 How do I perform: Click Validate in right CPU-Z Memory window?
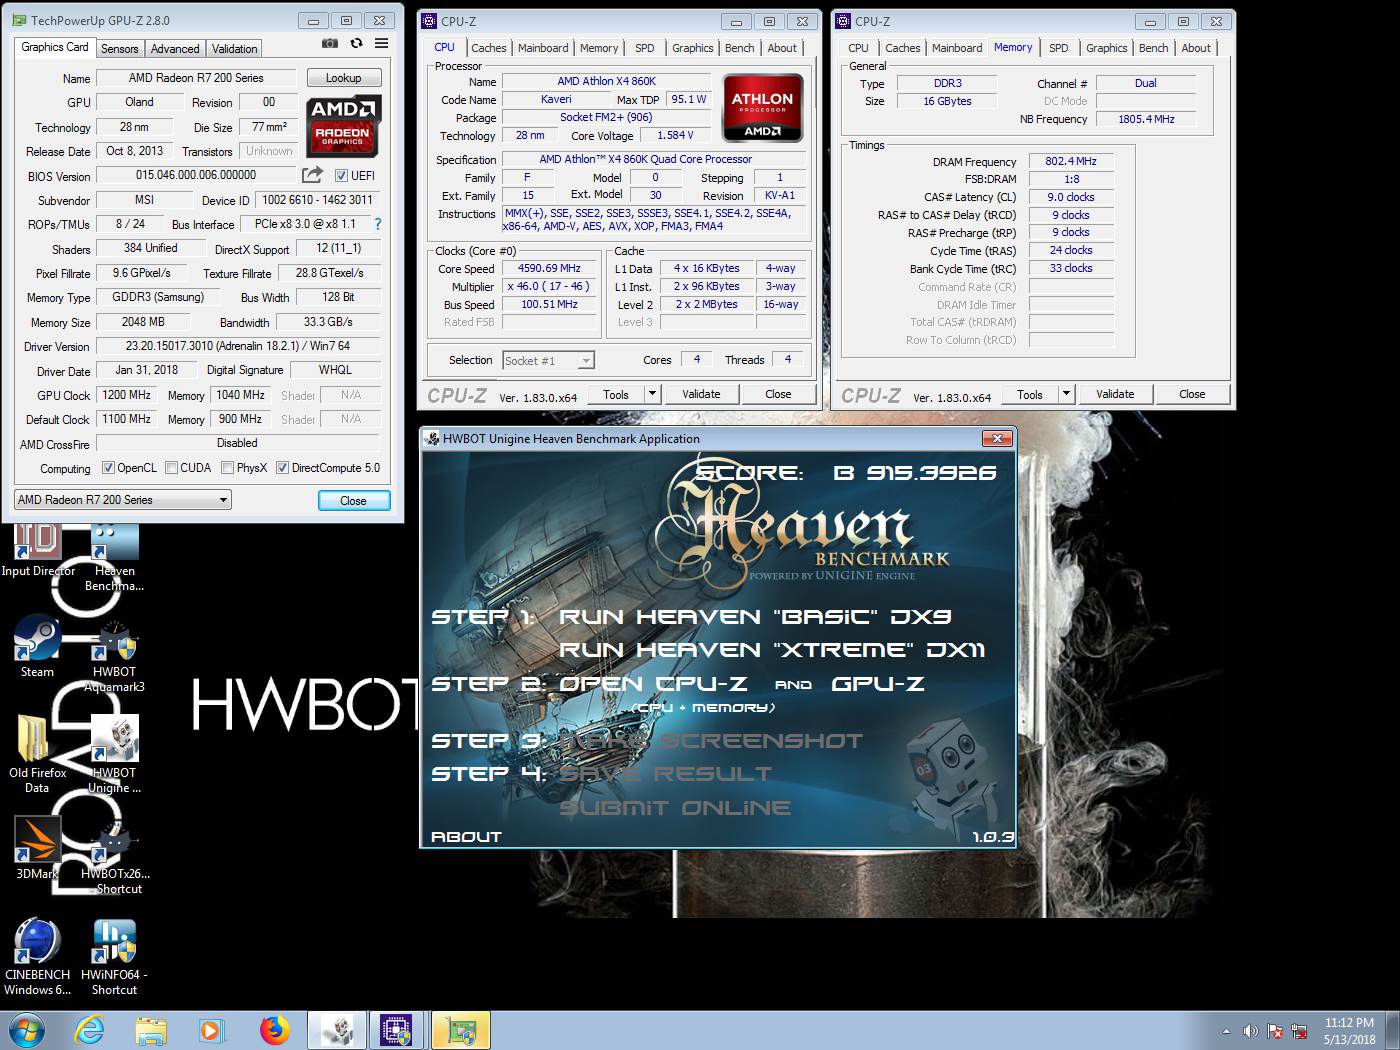pos(1115,394)
